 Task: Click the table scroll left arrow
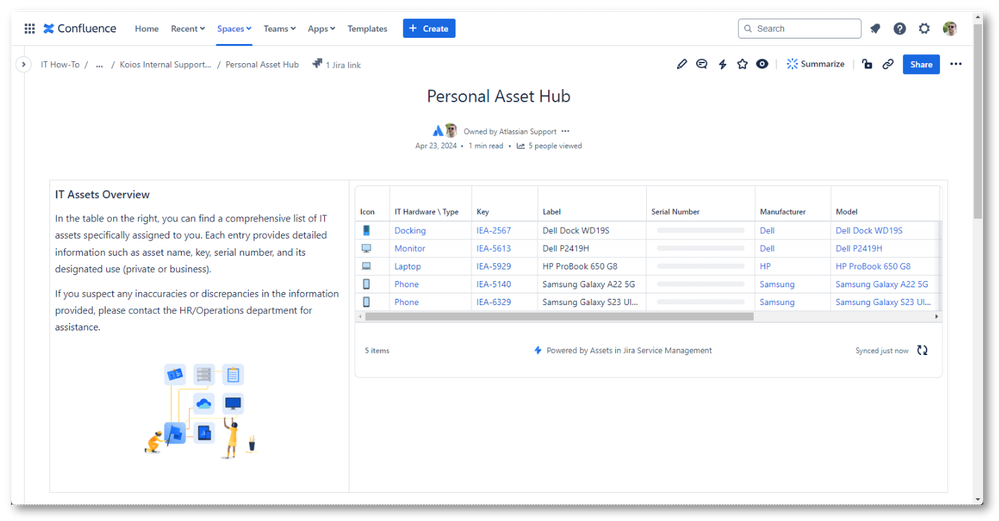click(360, 317)
